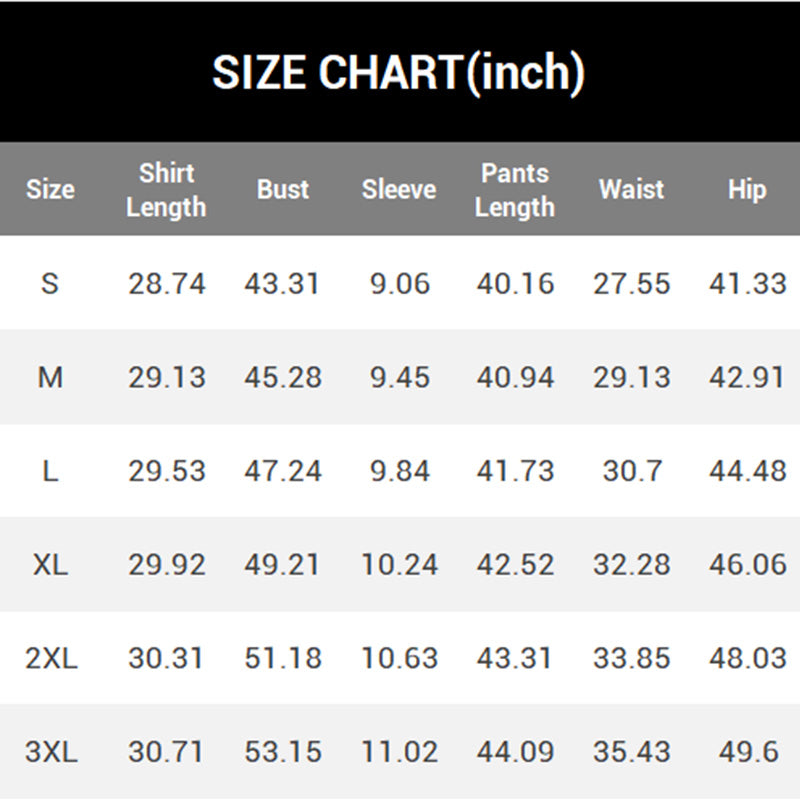Click the SIZE CHART(inch) title

coord(398,73)
